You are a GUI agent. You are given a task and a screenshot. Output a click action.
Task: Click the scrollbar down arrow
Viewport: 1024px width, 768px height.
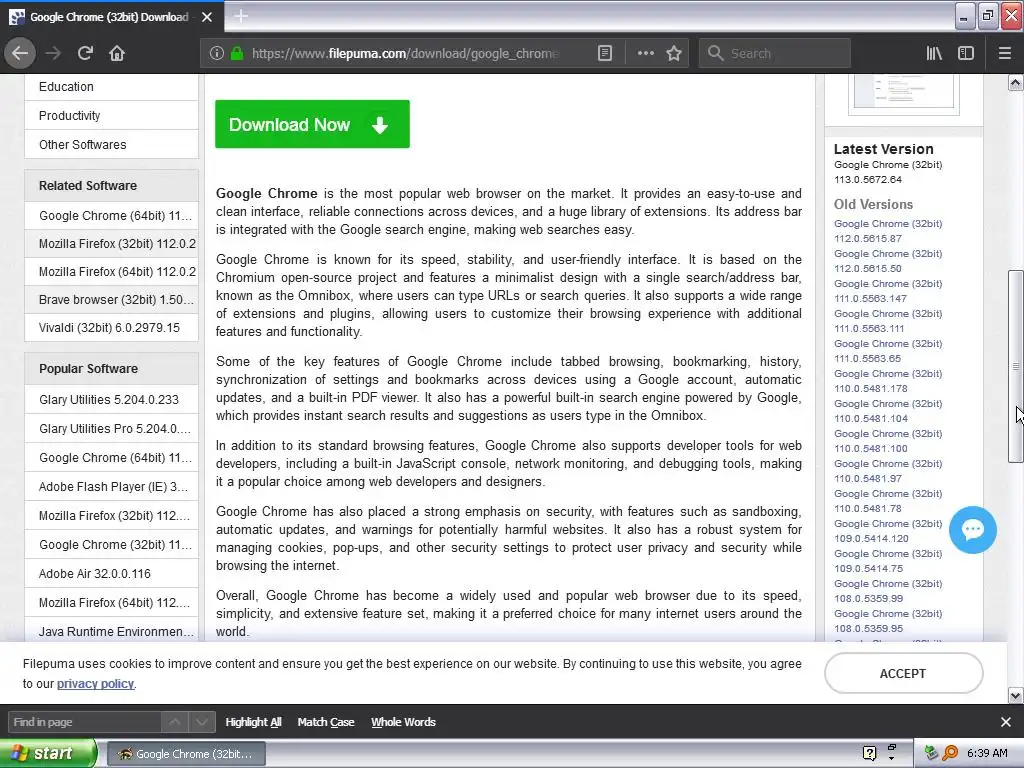(x=1016, y=696)
